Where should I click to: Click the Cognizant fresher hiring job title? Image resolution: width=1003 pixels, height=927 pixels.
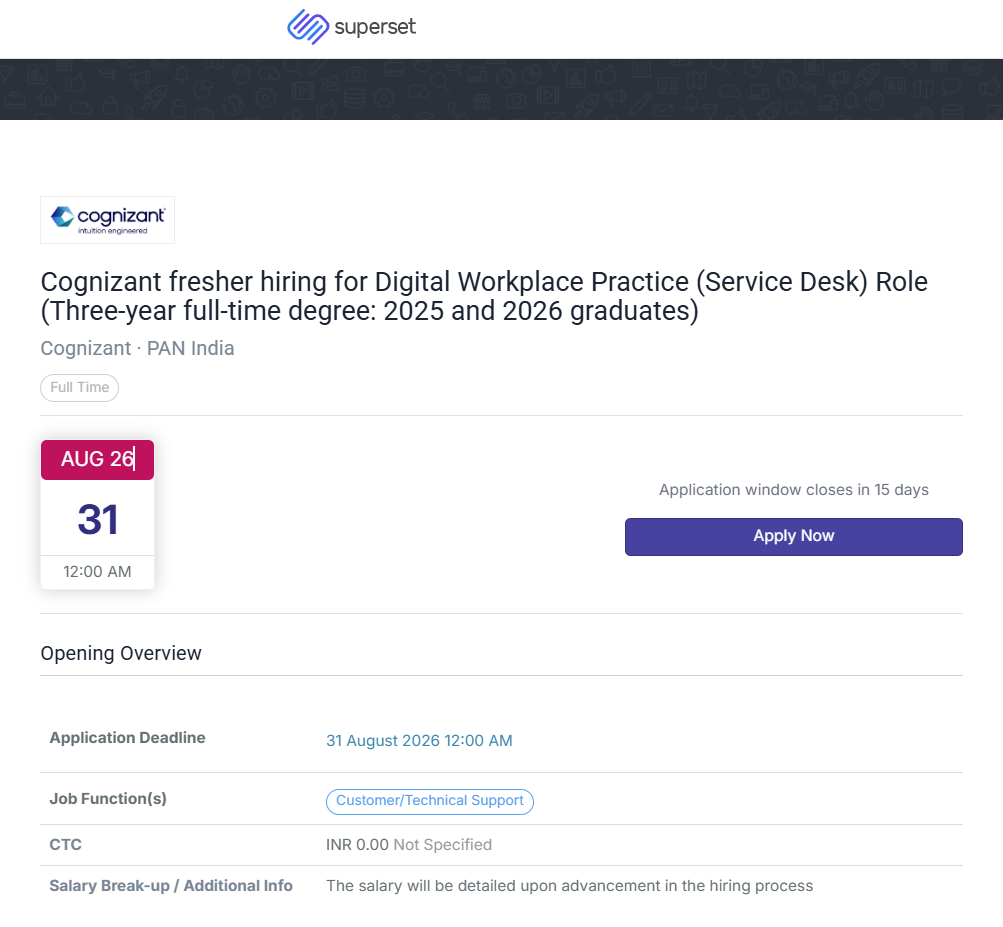[484, 296]
